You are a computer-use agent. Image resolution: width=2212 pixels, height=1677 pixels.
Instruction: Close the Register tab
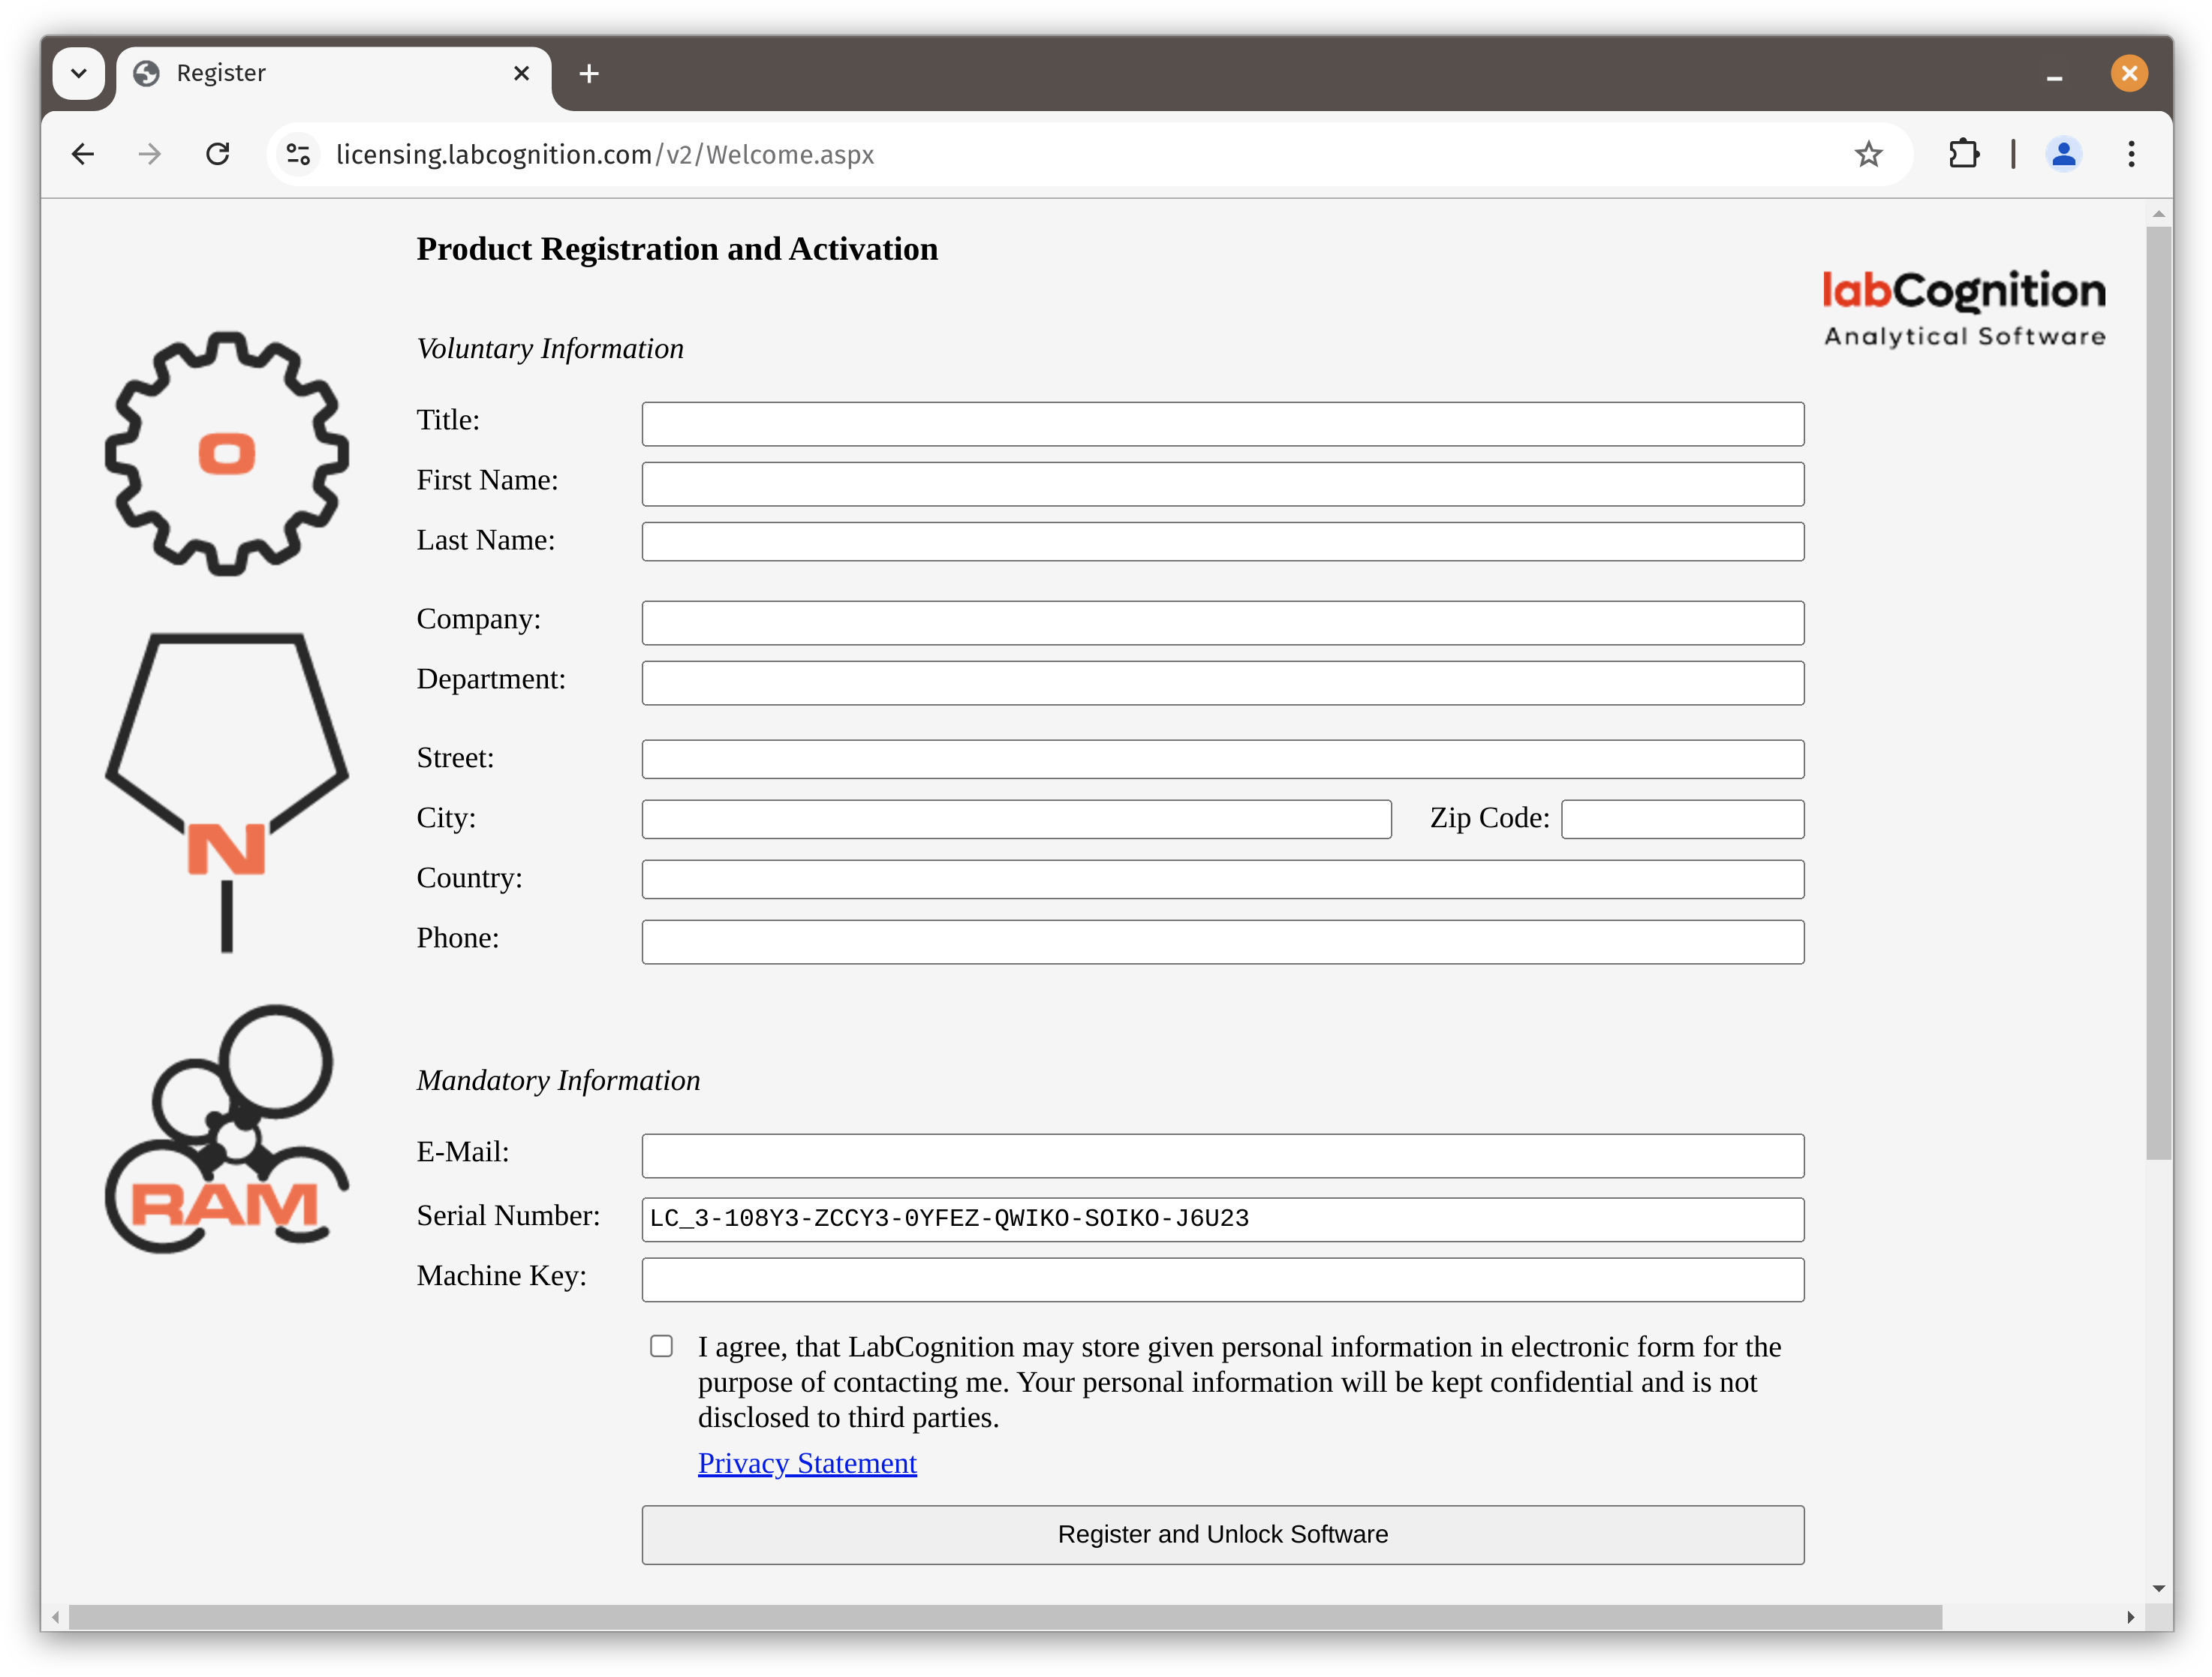tap(521, 73)
